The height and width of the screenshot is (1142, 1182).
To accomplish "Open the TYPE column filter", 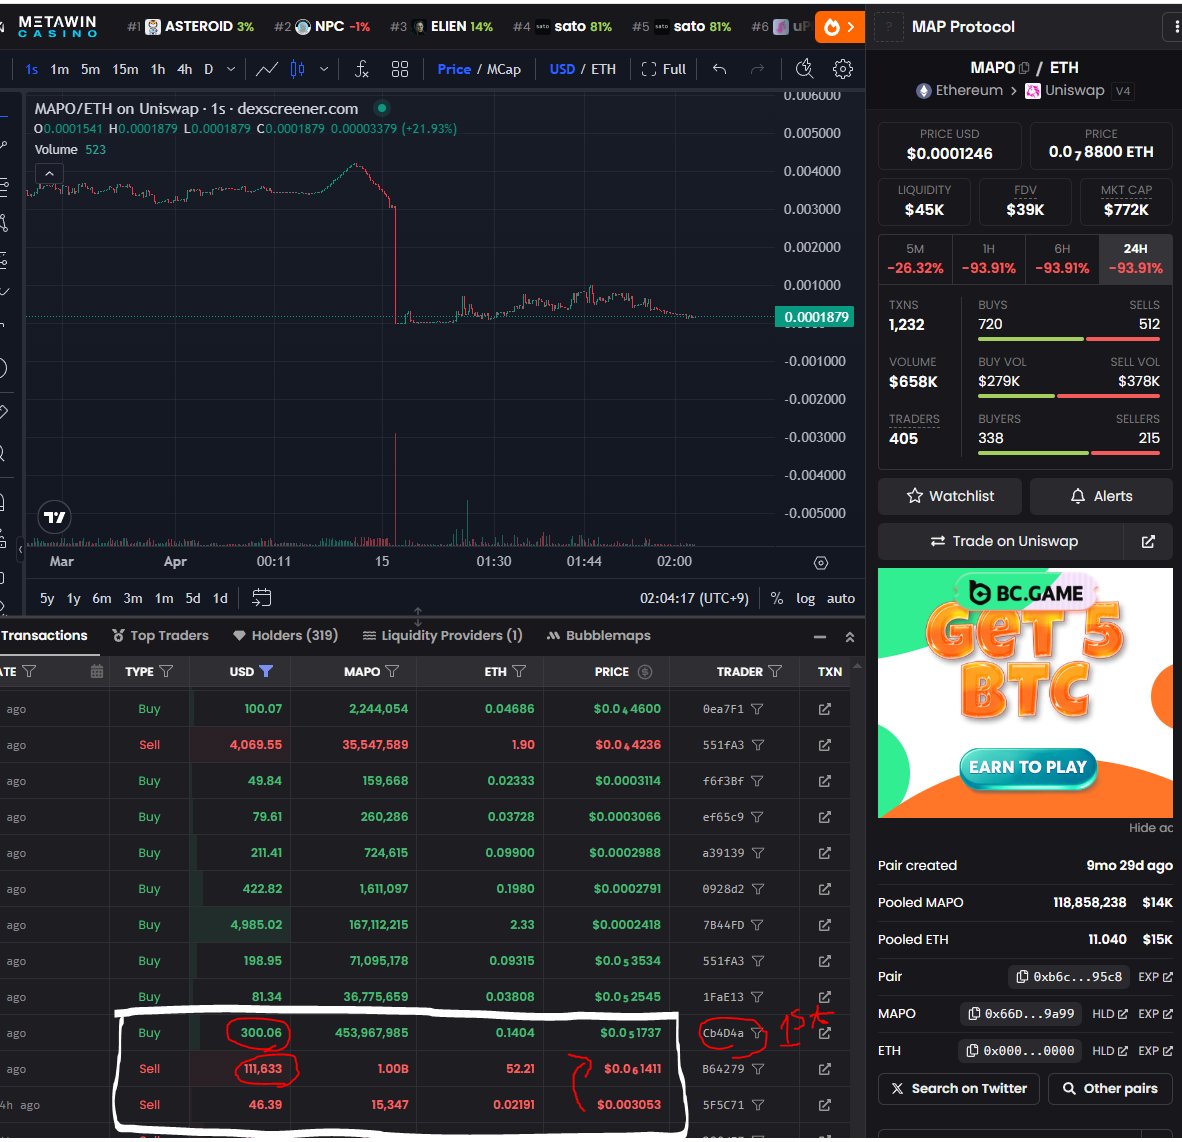I will click(167, 671).
